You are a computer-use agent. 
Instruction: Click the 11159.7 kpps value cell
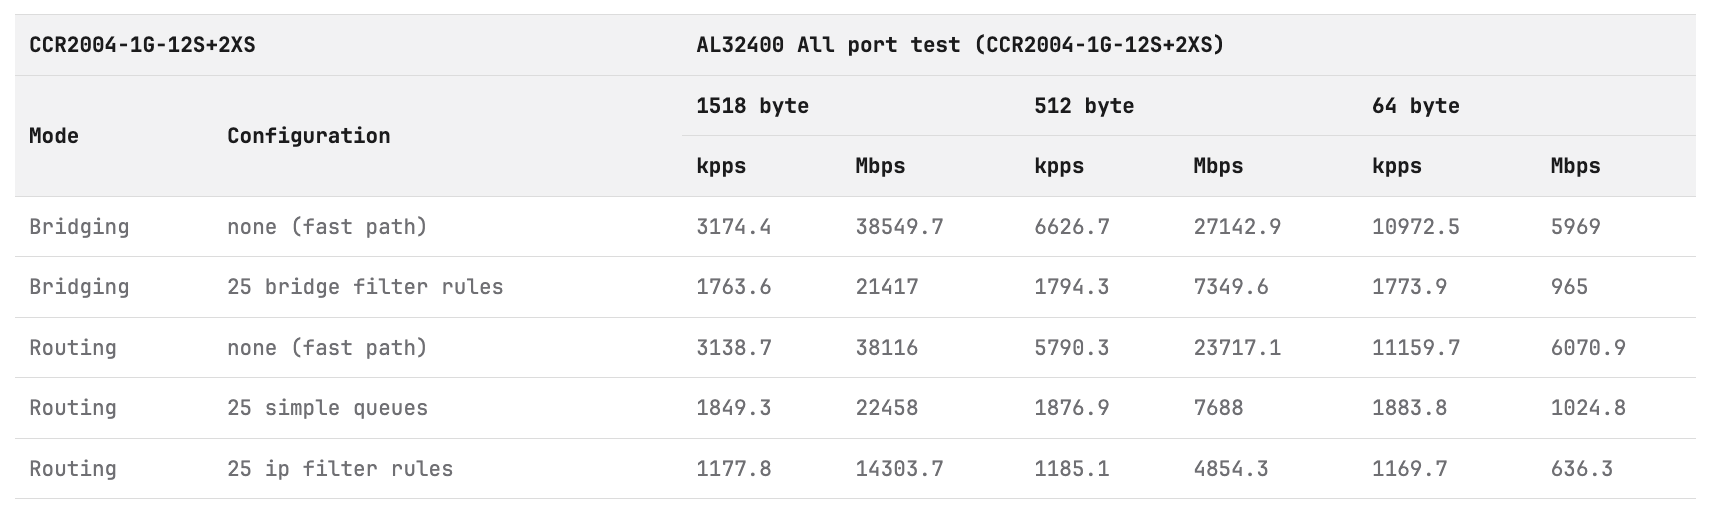(x=1415, y=348)
